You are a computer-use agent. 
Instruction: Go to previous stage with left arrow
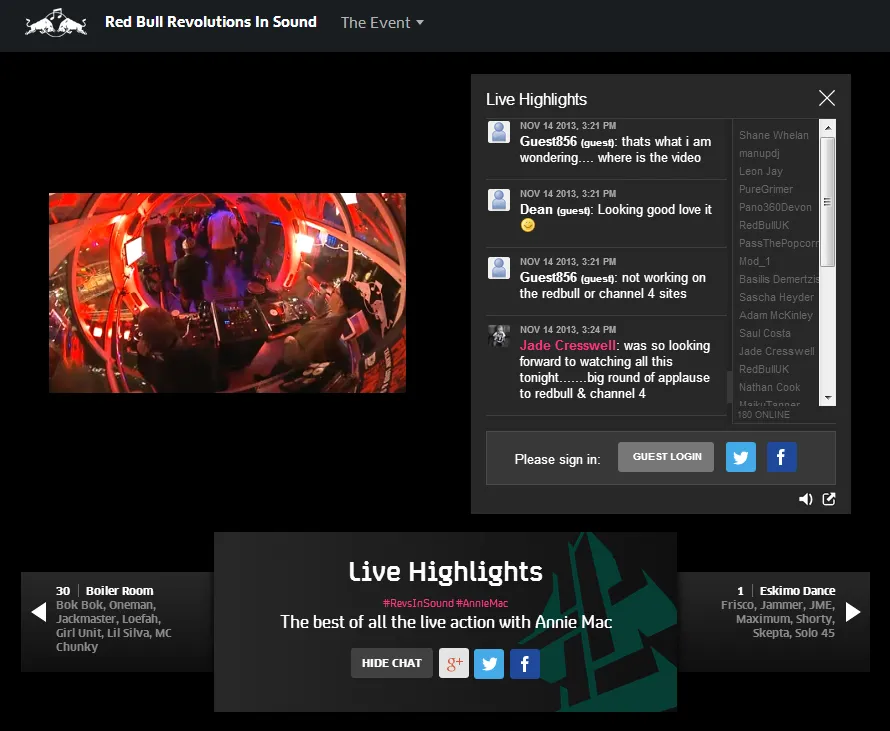(x=39, y=612)
